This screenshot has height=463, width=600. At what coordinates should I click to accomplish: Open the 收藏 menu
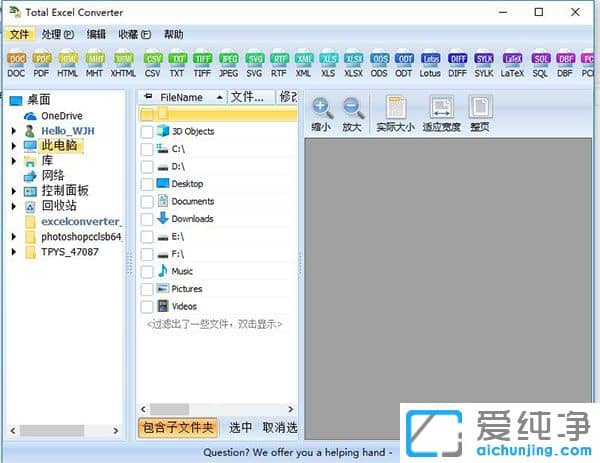[134, 34]
